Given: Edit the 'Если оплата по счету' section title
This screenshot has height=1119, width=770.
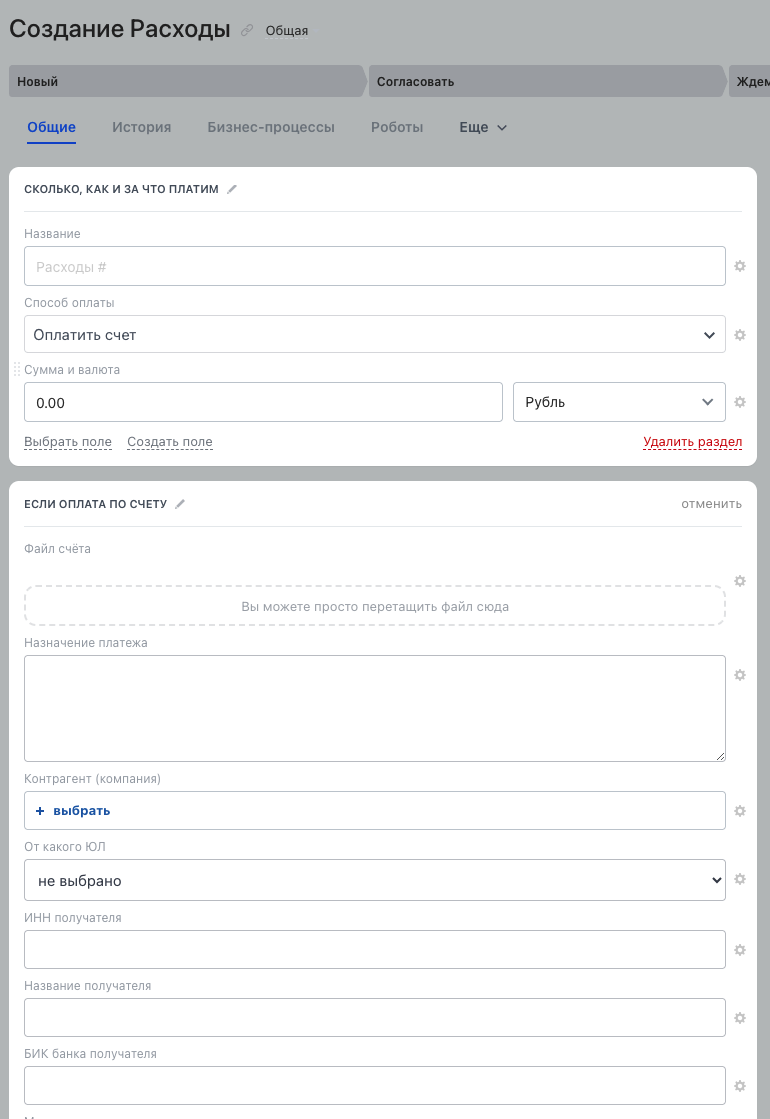Looking at the screenshot, I should click(x=181, y=504).
